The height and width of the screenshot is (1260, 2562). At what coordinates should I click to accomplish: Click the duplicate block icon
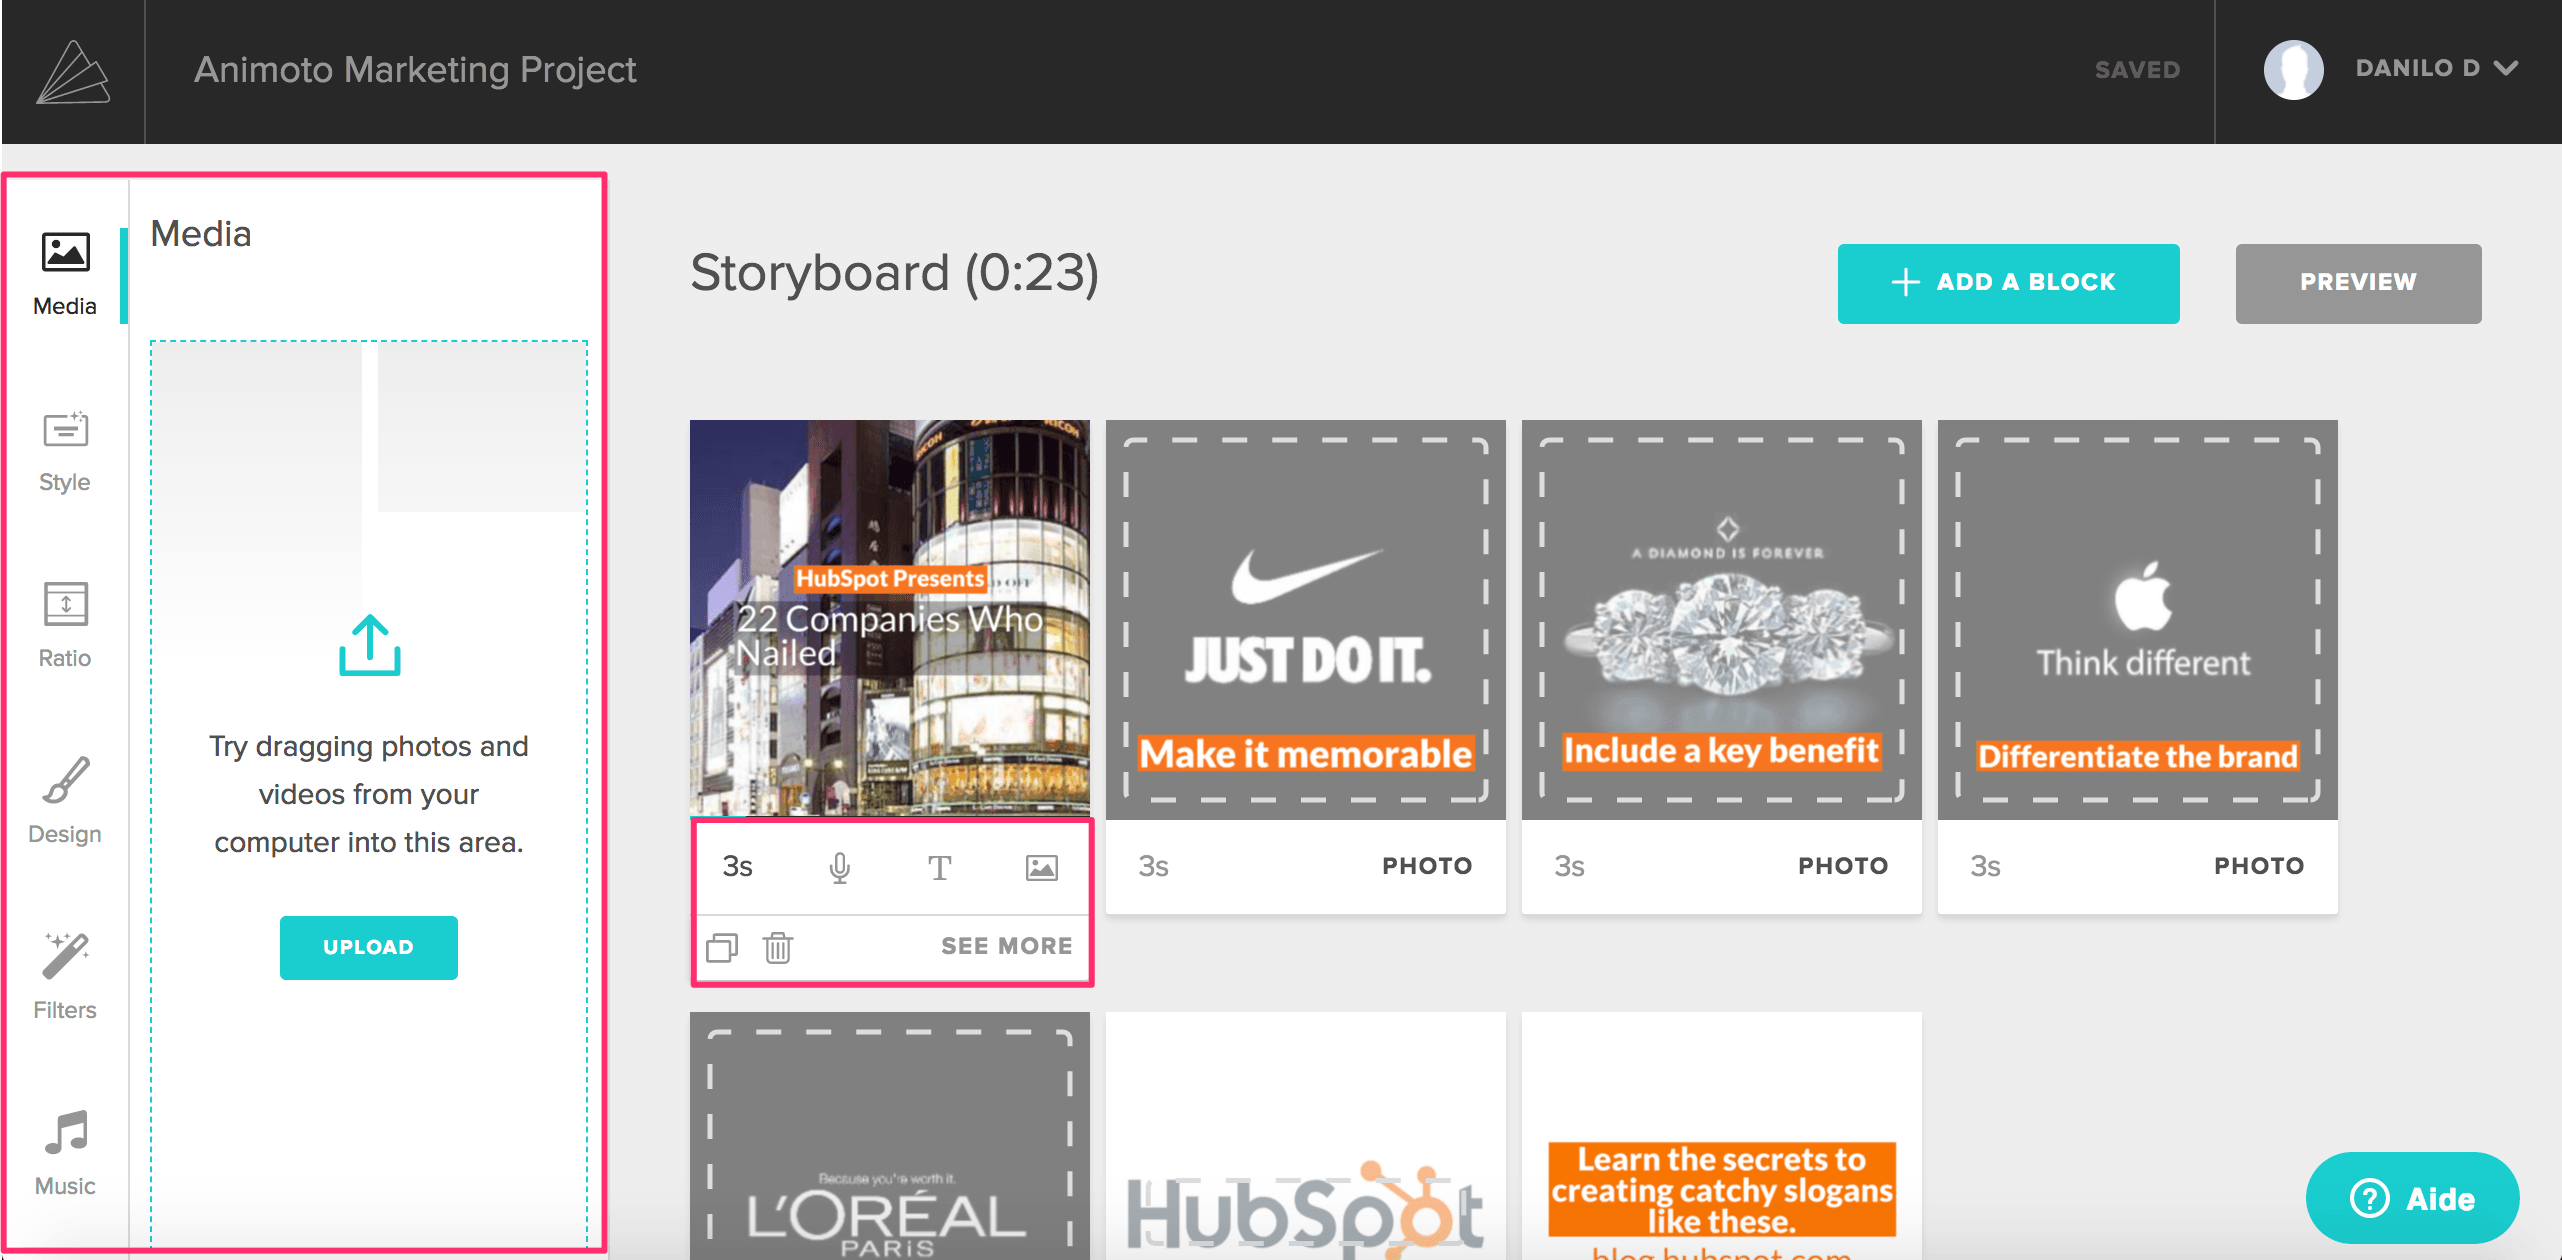(722, 946)
